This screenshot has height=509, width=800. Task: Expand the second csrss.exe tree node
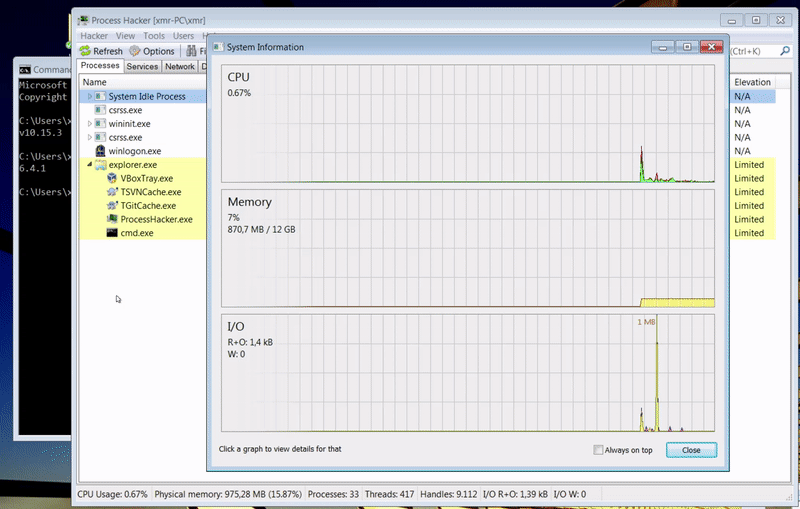point(90,138)
